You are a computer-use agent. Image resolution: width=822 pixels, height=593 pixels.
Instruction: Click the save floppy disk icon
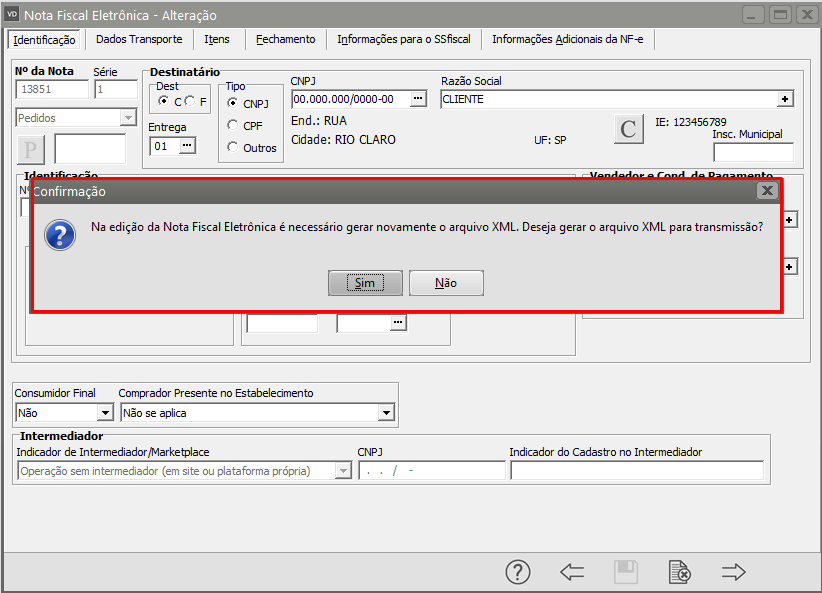point(626,572)
